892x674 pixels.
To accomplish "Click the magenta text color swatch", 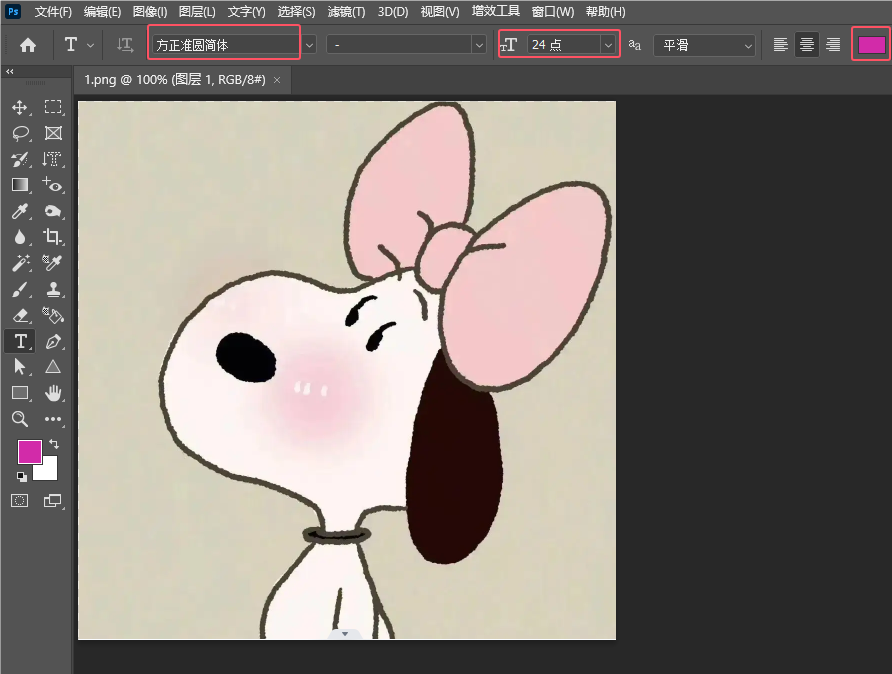I will coord(871,45).
